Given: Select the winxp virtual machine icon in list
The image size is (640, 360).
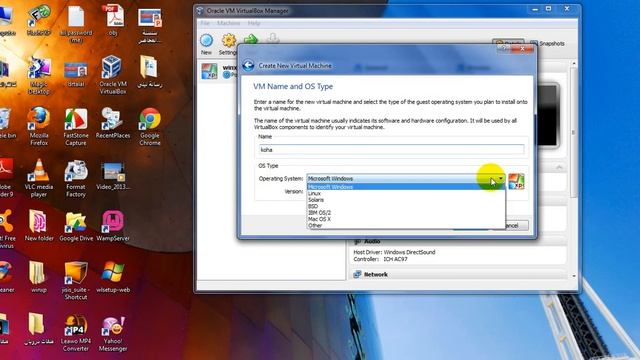Looking at the screenshot, I should point(210,71).
